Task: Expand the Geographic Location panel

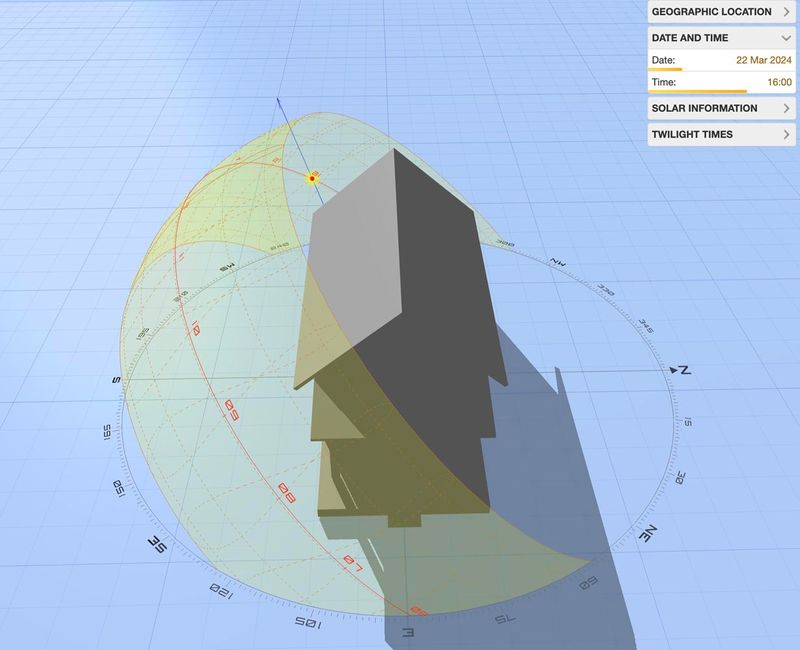Action: pos(721,12)
